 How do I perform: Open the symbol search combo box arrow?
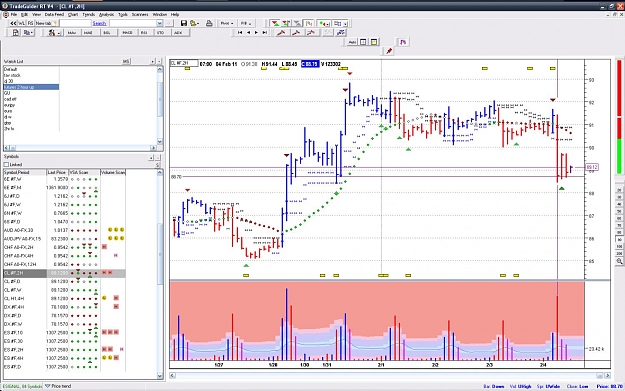click(x=159, y=24)
